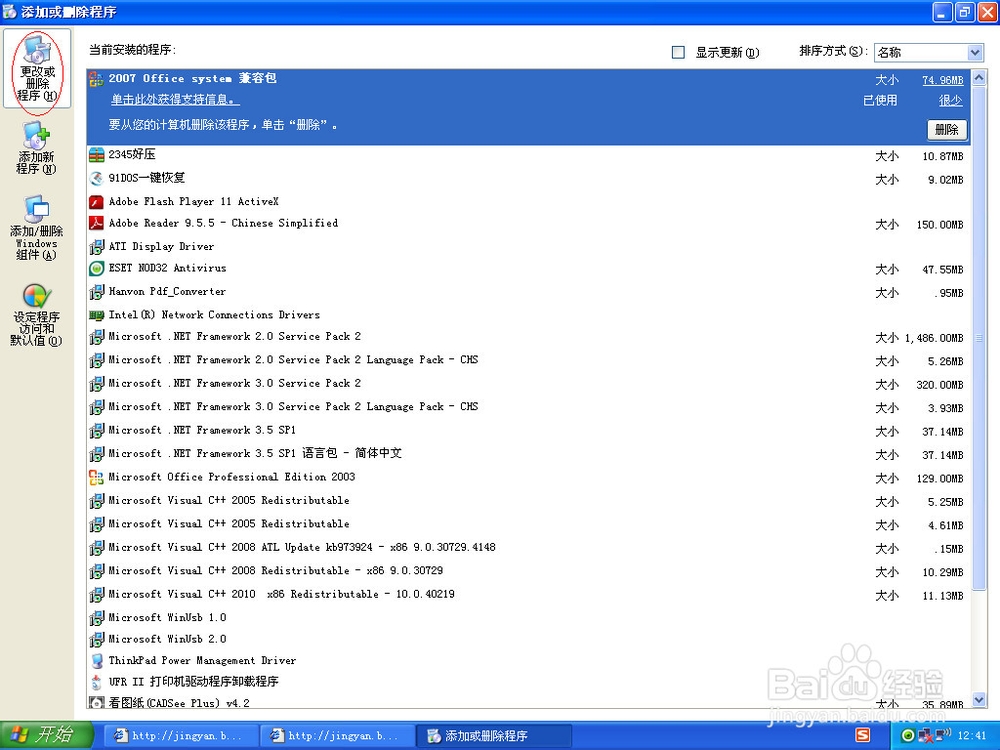Image resolution: width=1000 pixels, height=750 pixels.
Task: Click the 91DOS一键恢复 program icon
Action: [x=96, y=179]
